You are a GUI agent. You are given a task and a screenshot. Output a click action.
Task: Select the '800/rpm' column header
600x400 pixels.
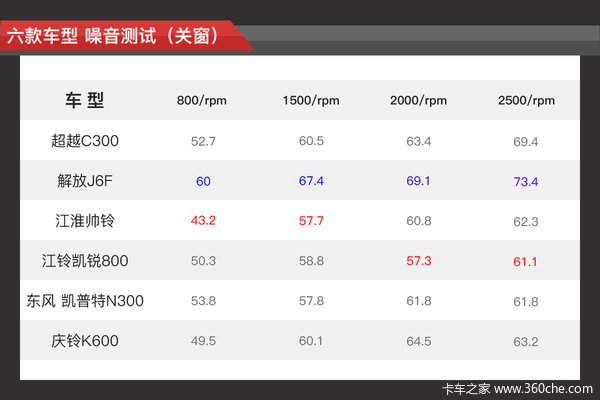coord(202,101)
